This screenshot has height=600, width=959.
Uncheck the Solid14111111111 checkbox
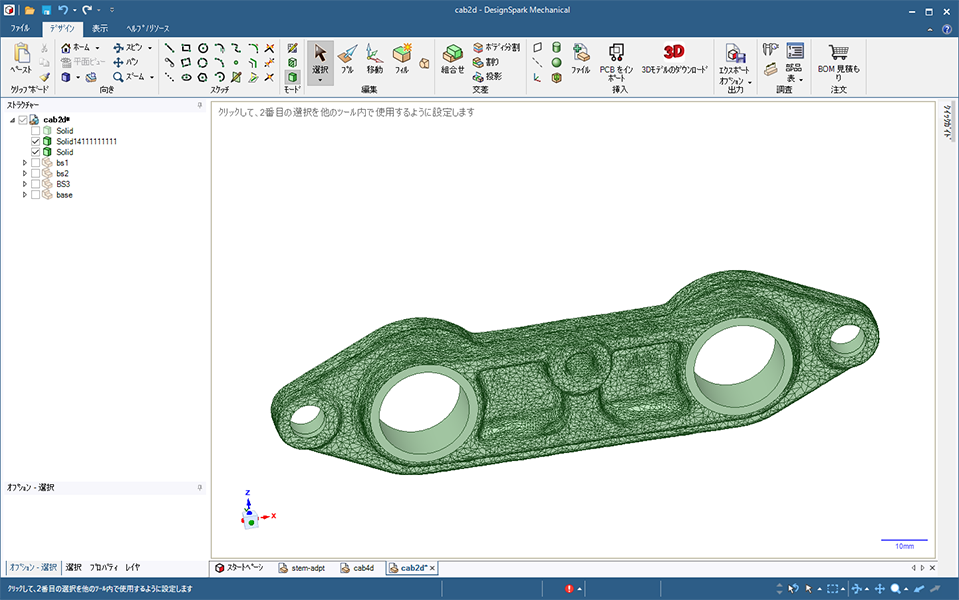(x=36, y=141)
